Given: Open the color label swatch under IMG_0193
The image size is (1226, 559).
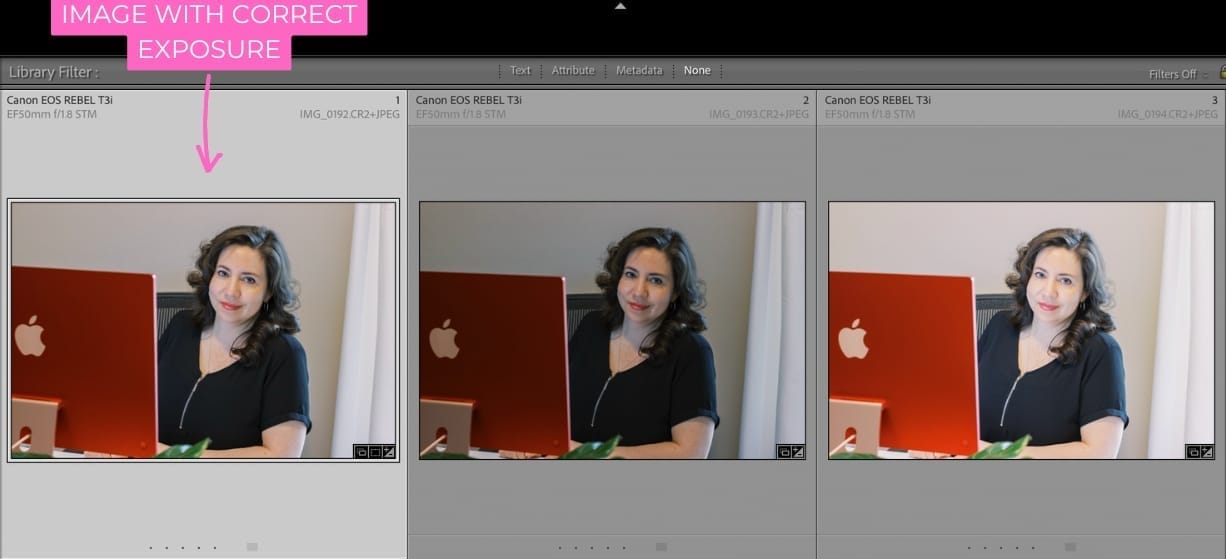Looking at the screenshot, I should [661, 547].
